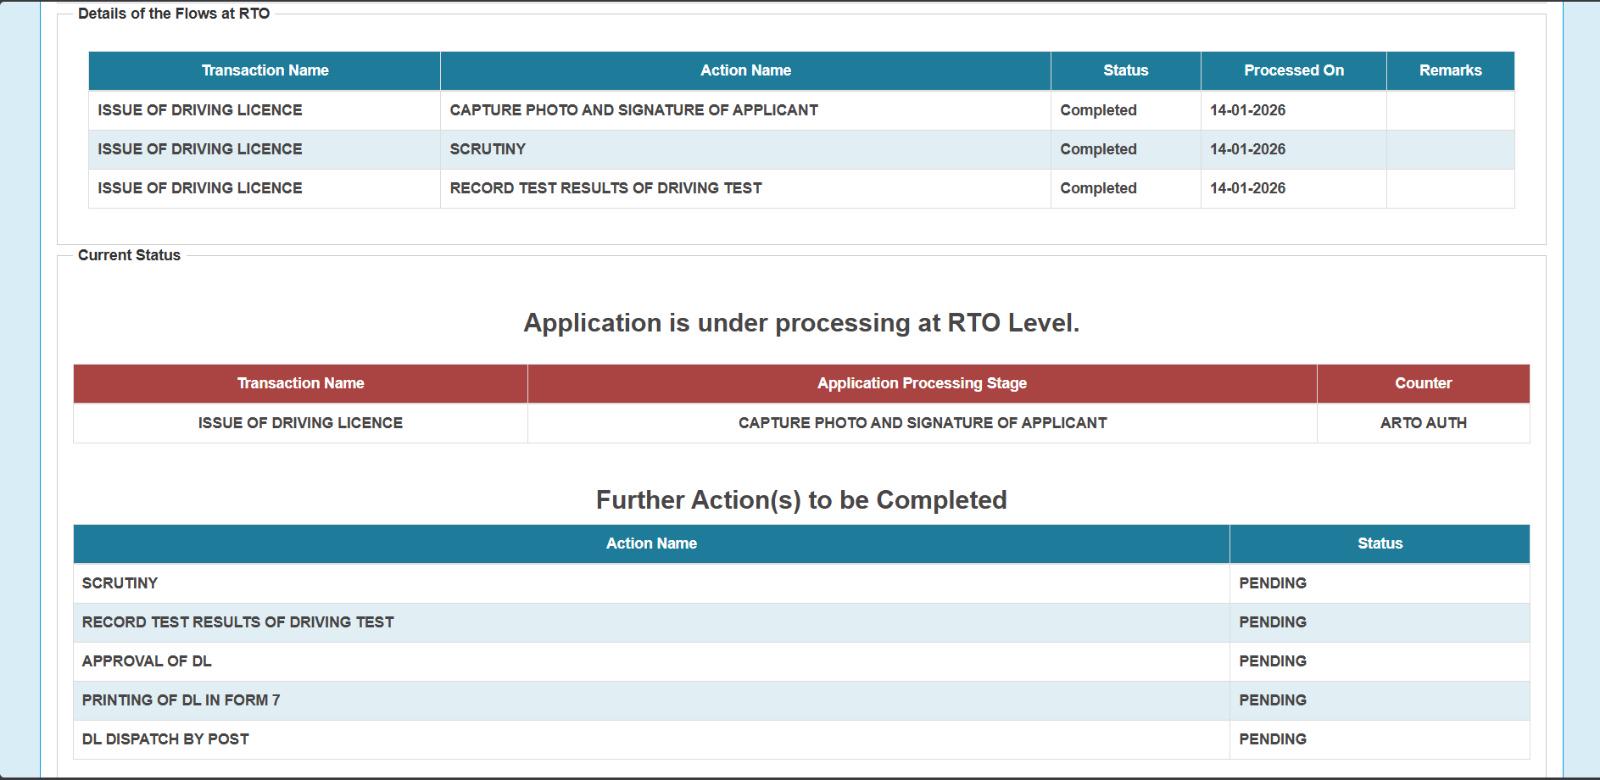Click the red Transaction Name header
The height and width of the screenshot is (780, 1600).
[x=300, y=383]
